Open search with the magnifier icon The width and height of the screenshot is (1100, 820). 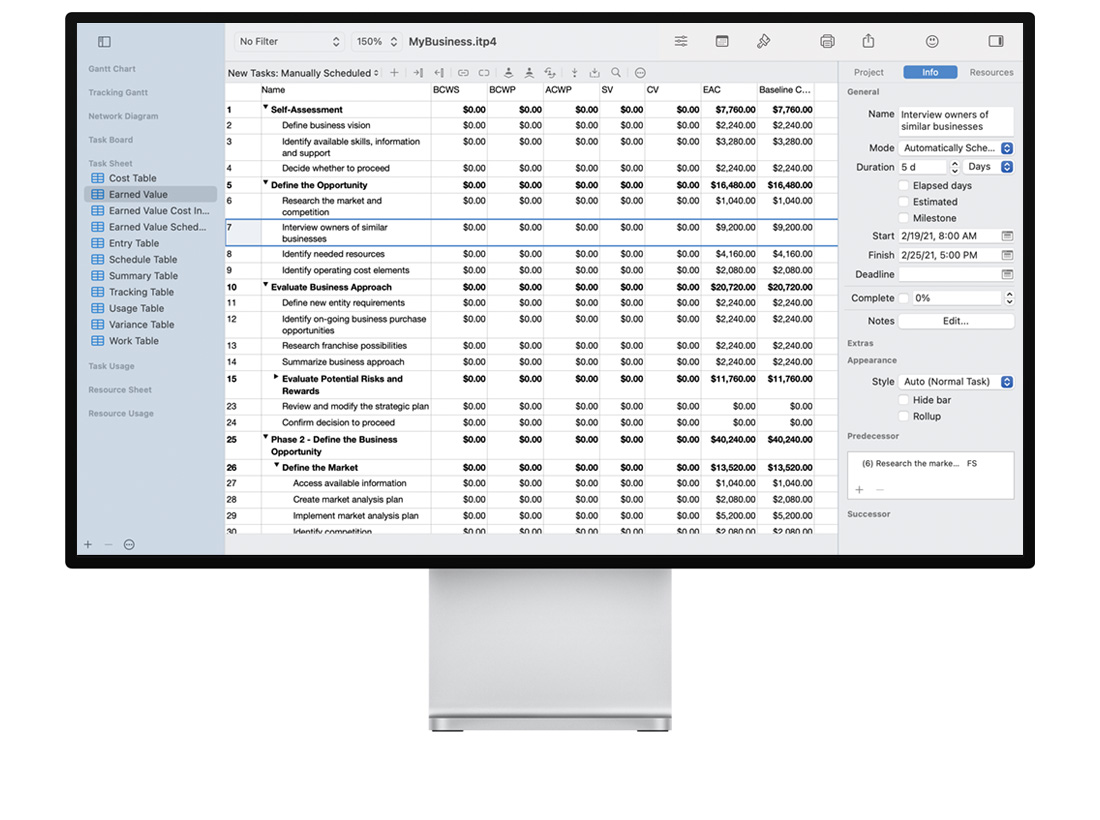pos(618,72)
